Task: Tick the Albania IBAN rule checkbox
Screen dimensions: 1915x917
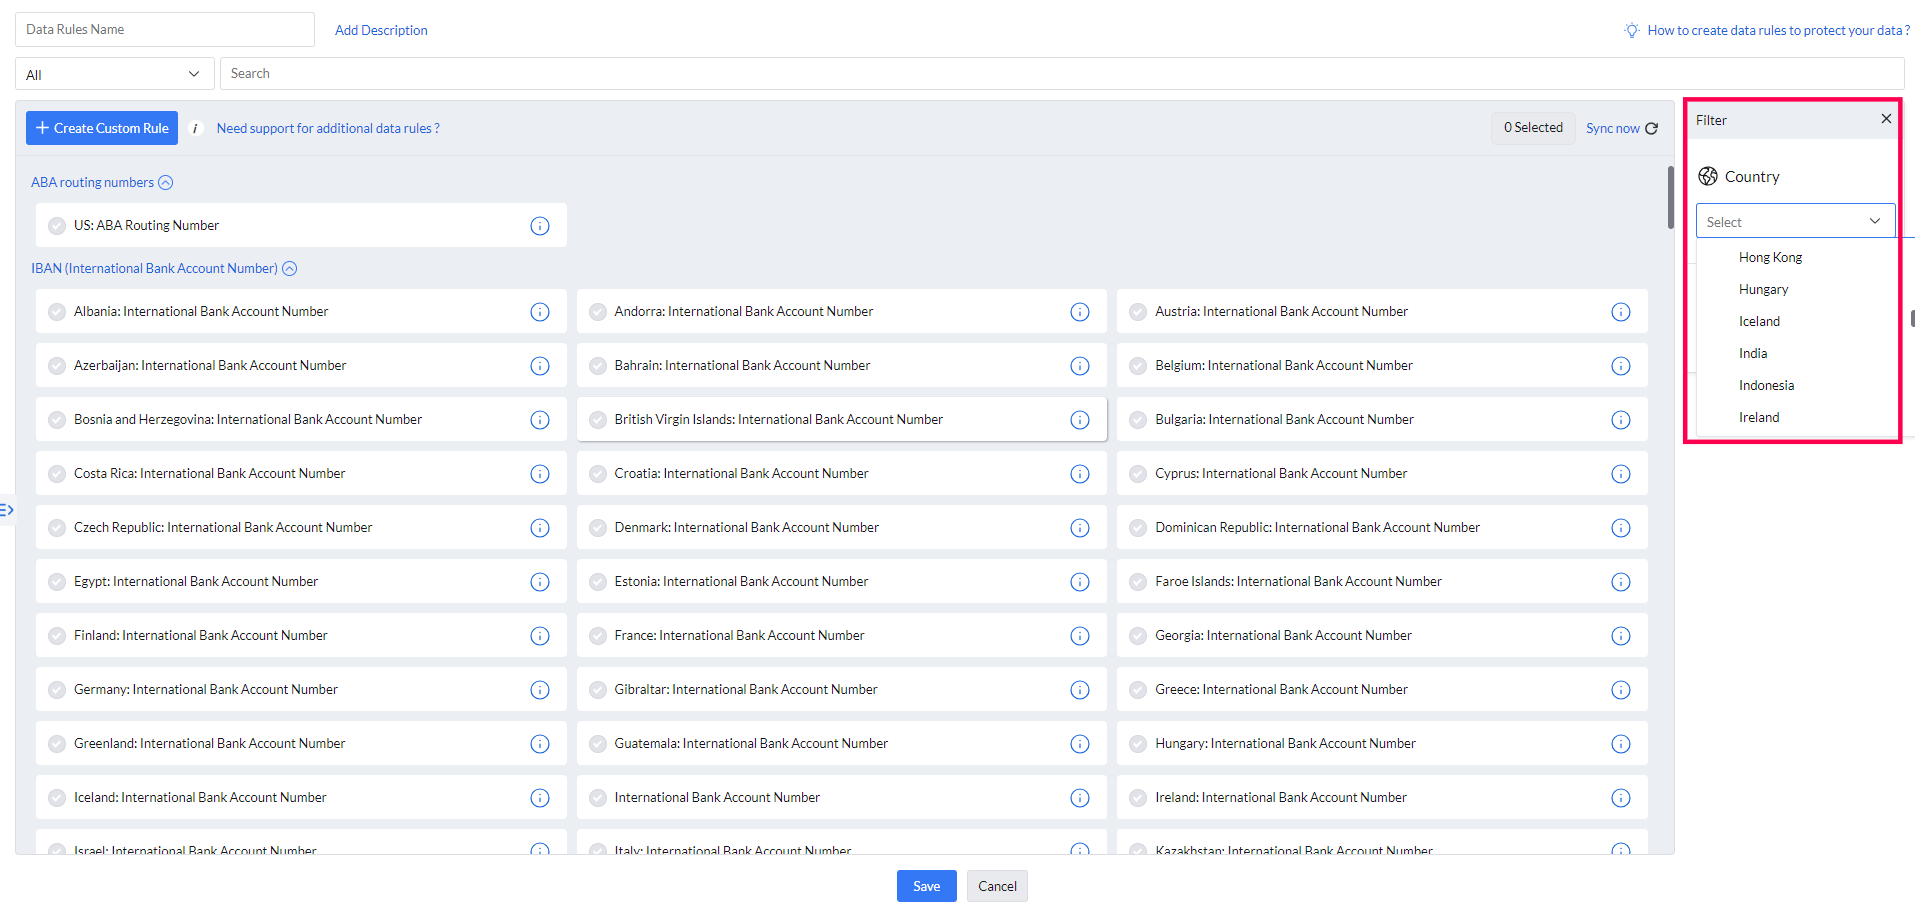Action: coord(57,312)
